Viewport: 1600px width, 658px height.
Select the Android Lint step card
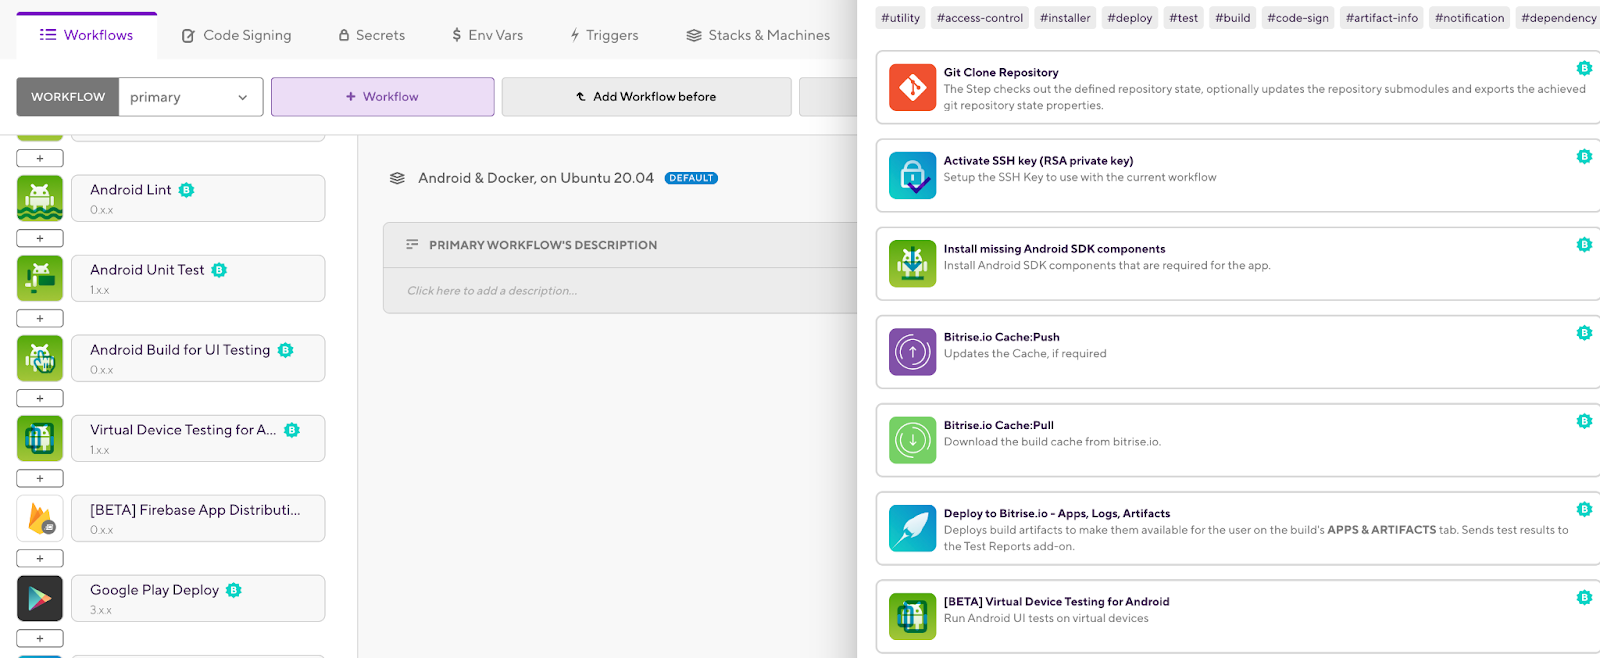tap(198, 198)
